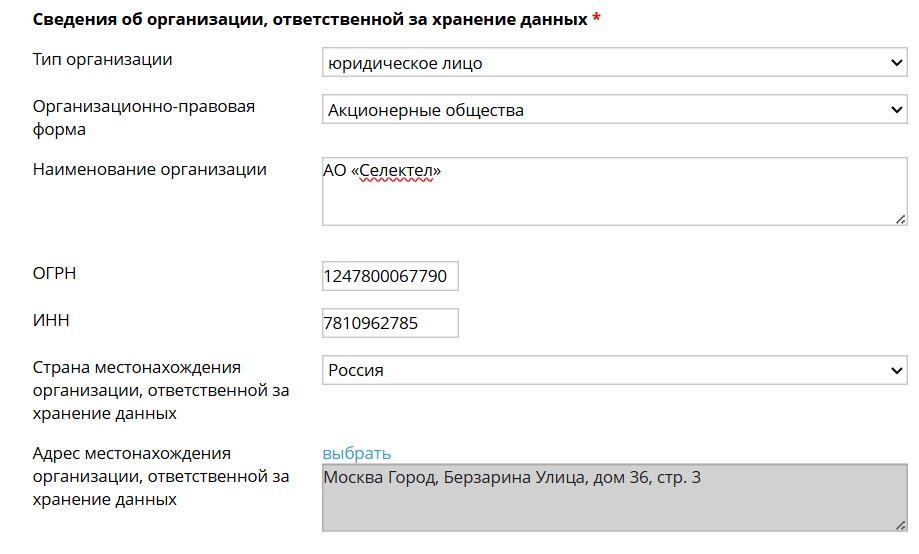
Task: Click the Тип организации label
Action: [103, 59]
